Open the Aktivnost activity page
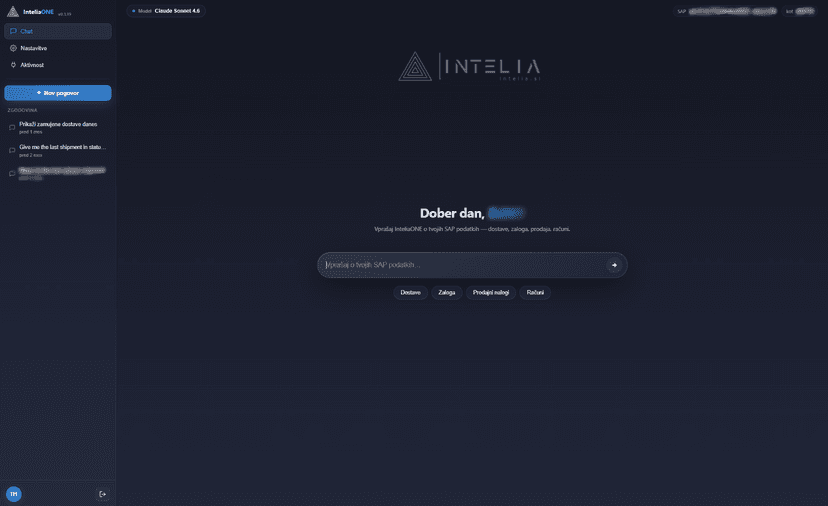 click(58, 65)
